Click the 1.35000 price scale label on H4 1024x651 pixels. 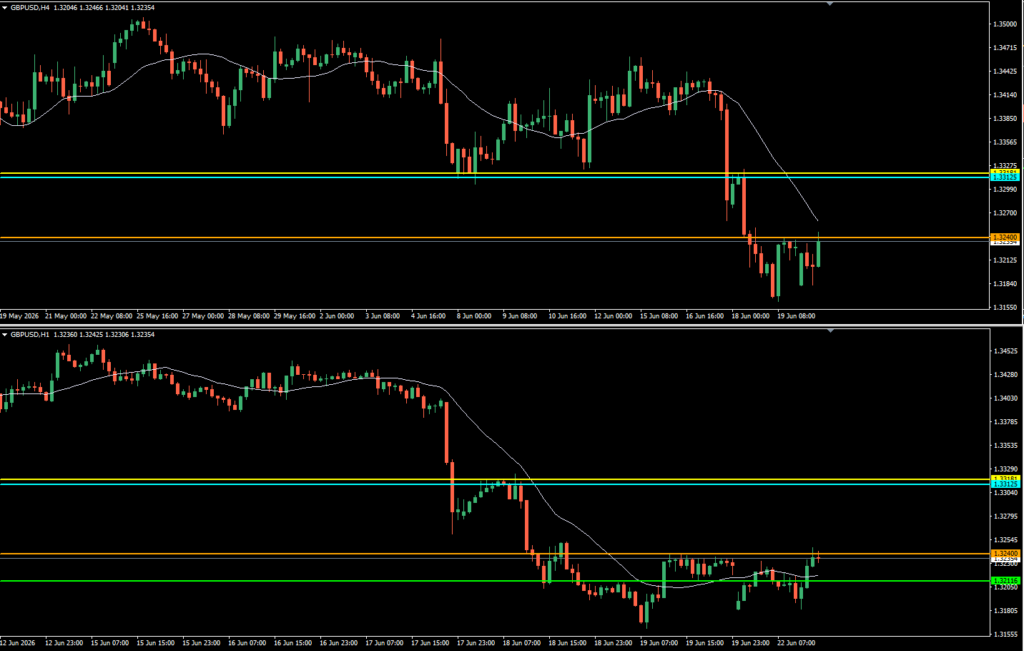pyautogui.click(x=1006, y=24)
